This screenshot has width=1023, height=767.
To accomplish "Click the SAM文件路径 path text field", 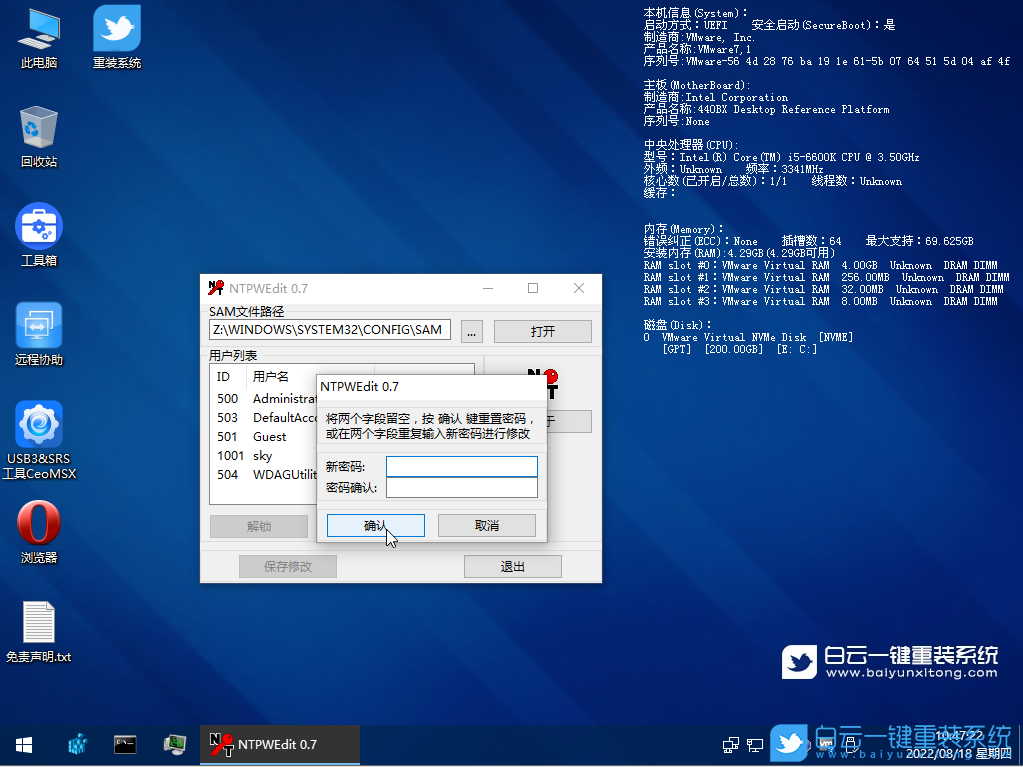I will [330, 330].
